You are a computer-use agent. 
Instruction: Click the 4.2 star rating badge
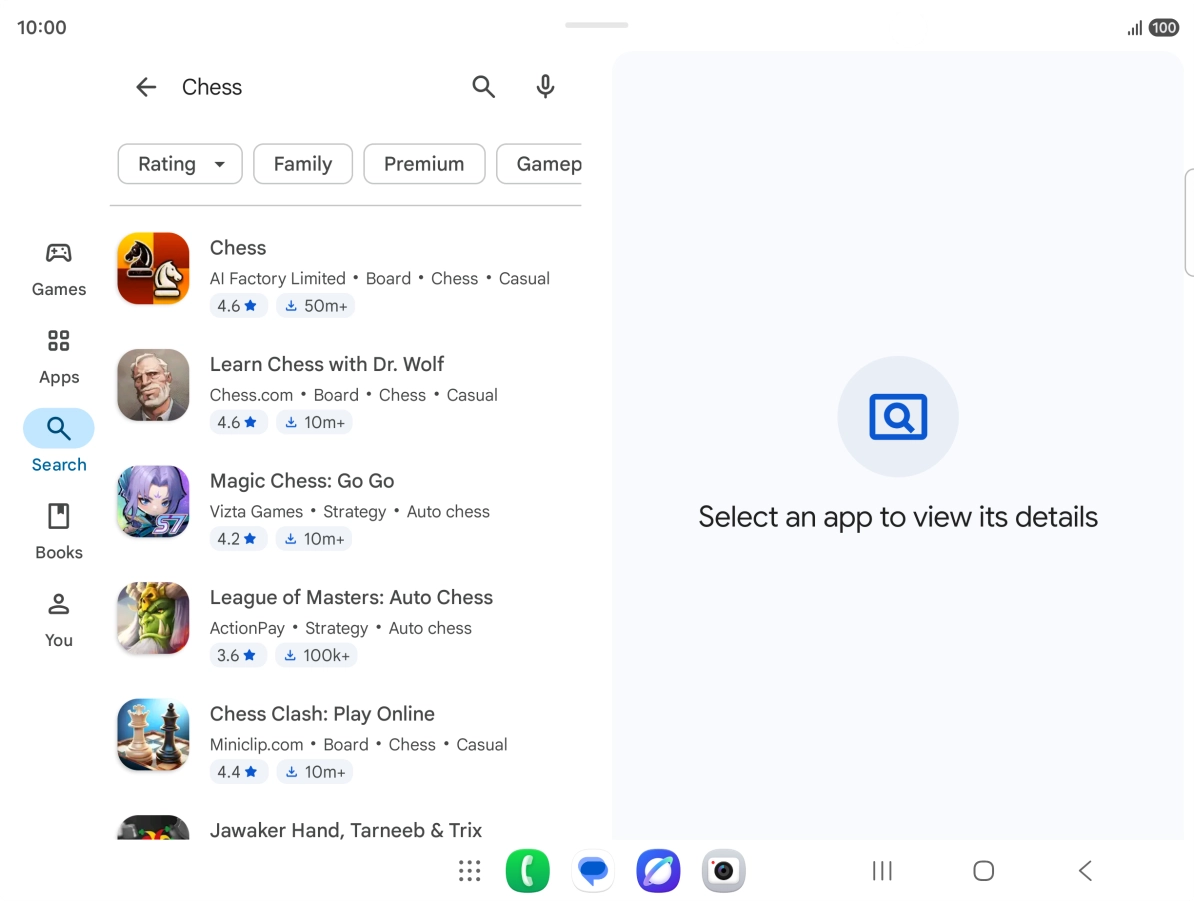point(238,538)
